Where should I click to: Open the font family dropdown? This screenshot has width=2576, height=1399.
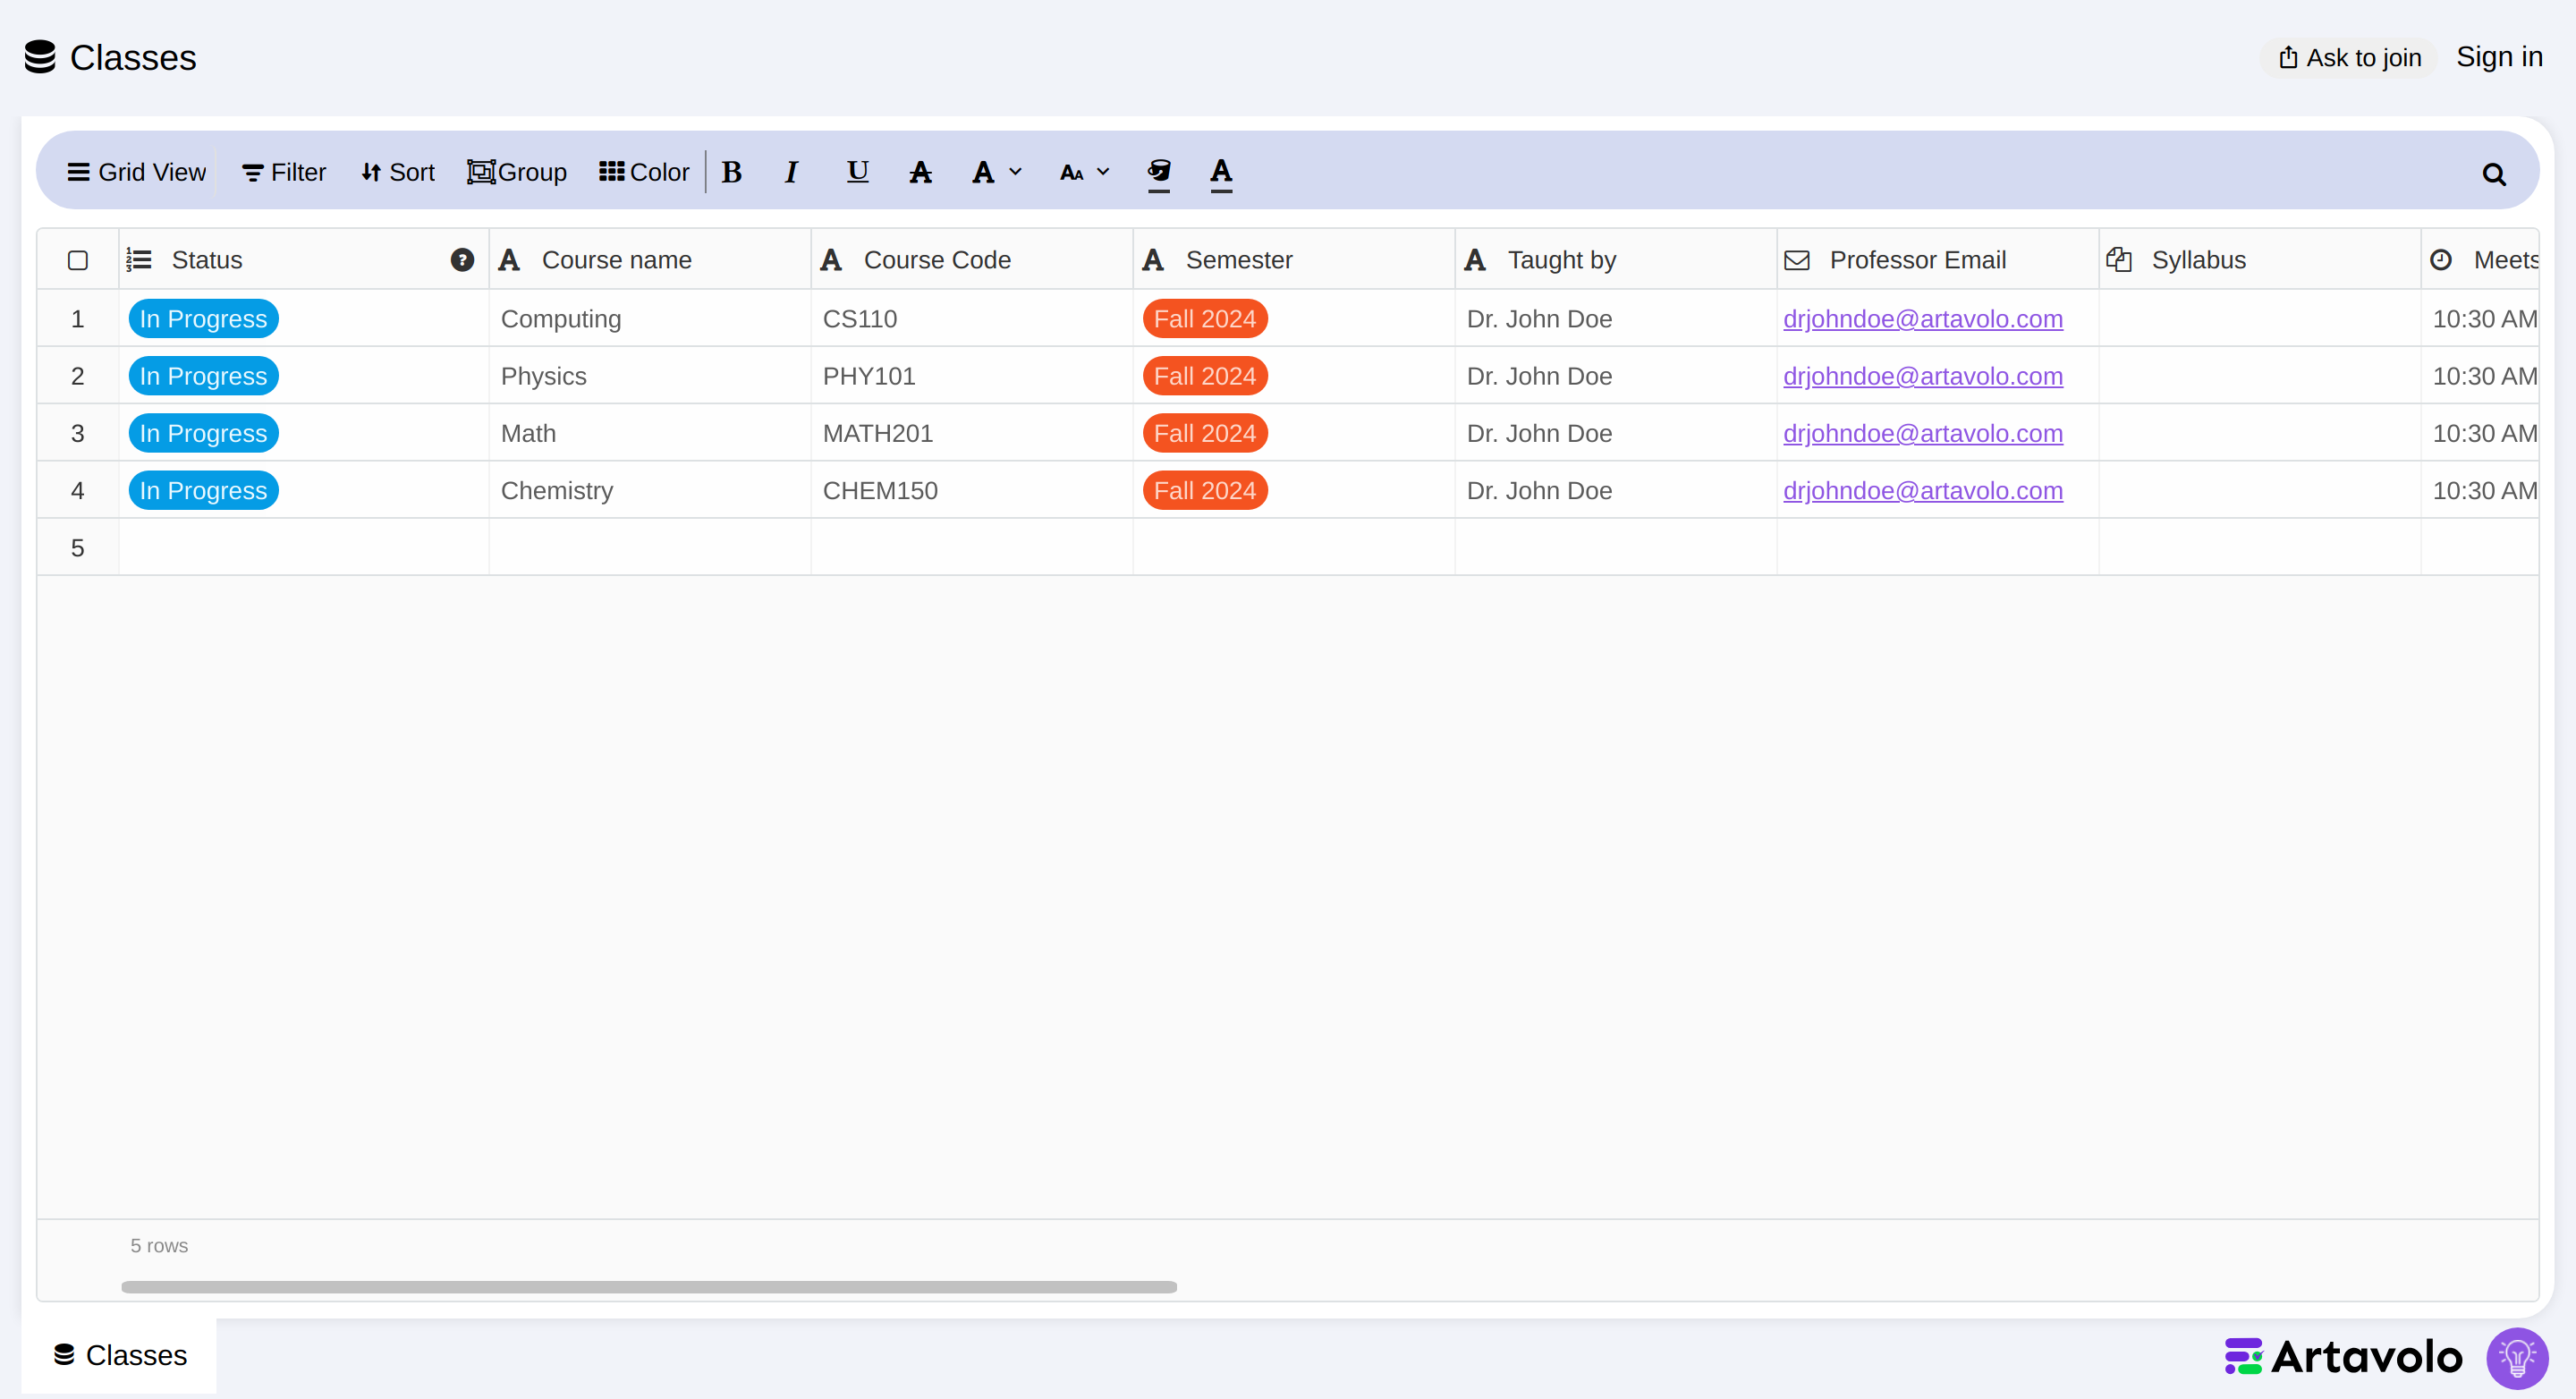(x=996, y=172)
